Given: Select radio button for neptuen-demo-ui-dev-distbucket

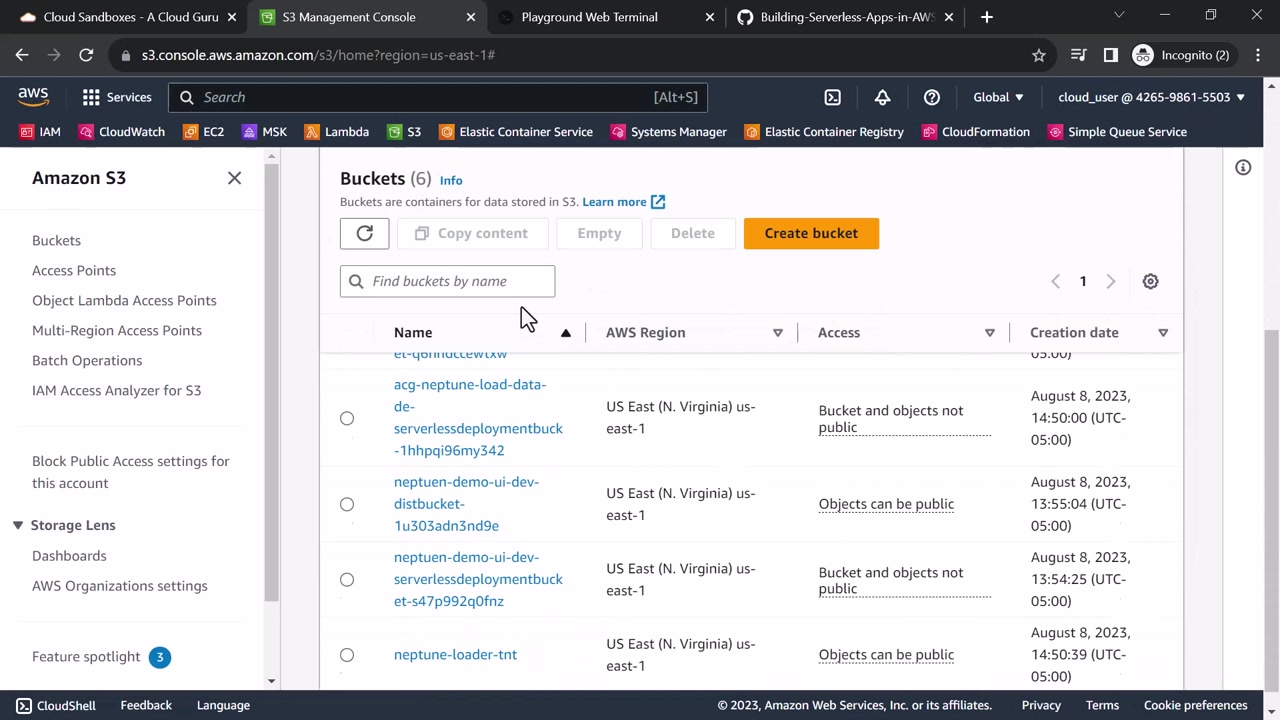Looking at the screenshot, I should (347, 504).
